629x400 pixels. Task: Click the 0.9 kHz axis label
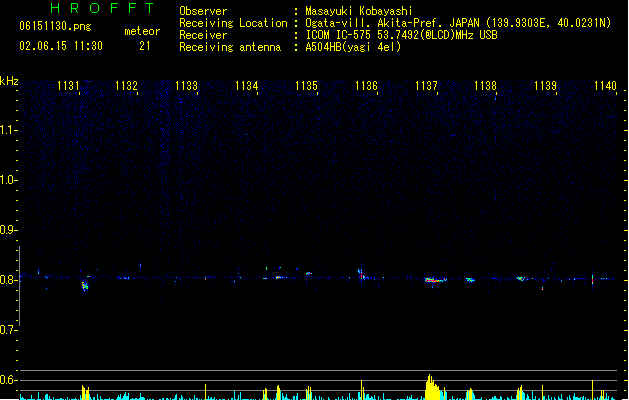(8, 230)
